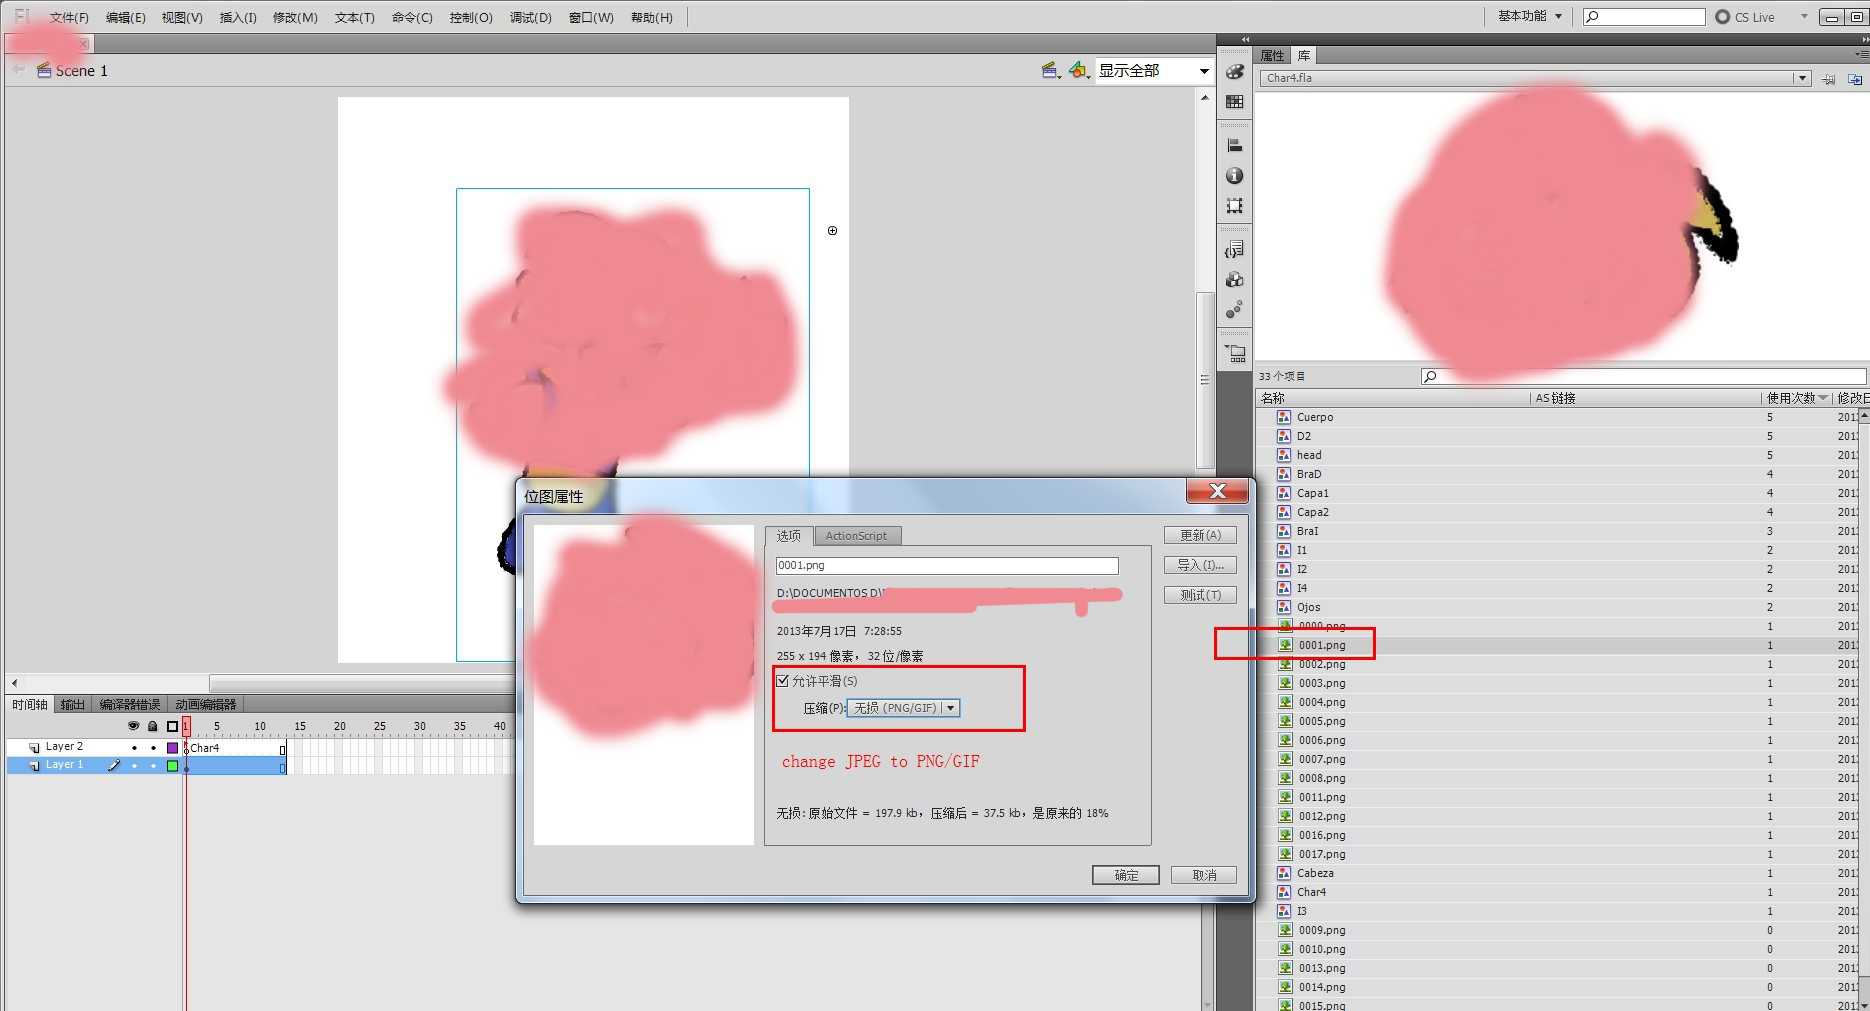Viewport: 1870px width, 1011px height.
Task: Open the workspace switcher dropdown
Action: click(x=1529, y=16)
